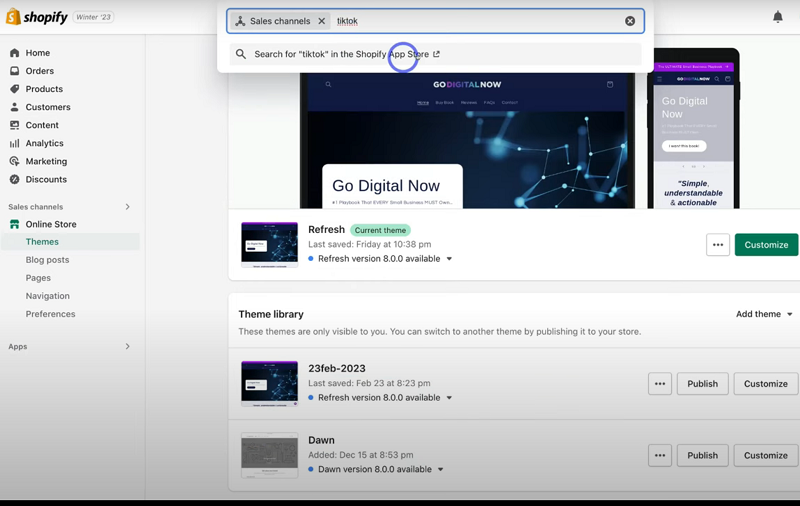The image size is (800, 506).
Task: Customize the 23feb-2023 theme
Action: coord(766,384)
